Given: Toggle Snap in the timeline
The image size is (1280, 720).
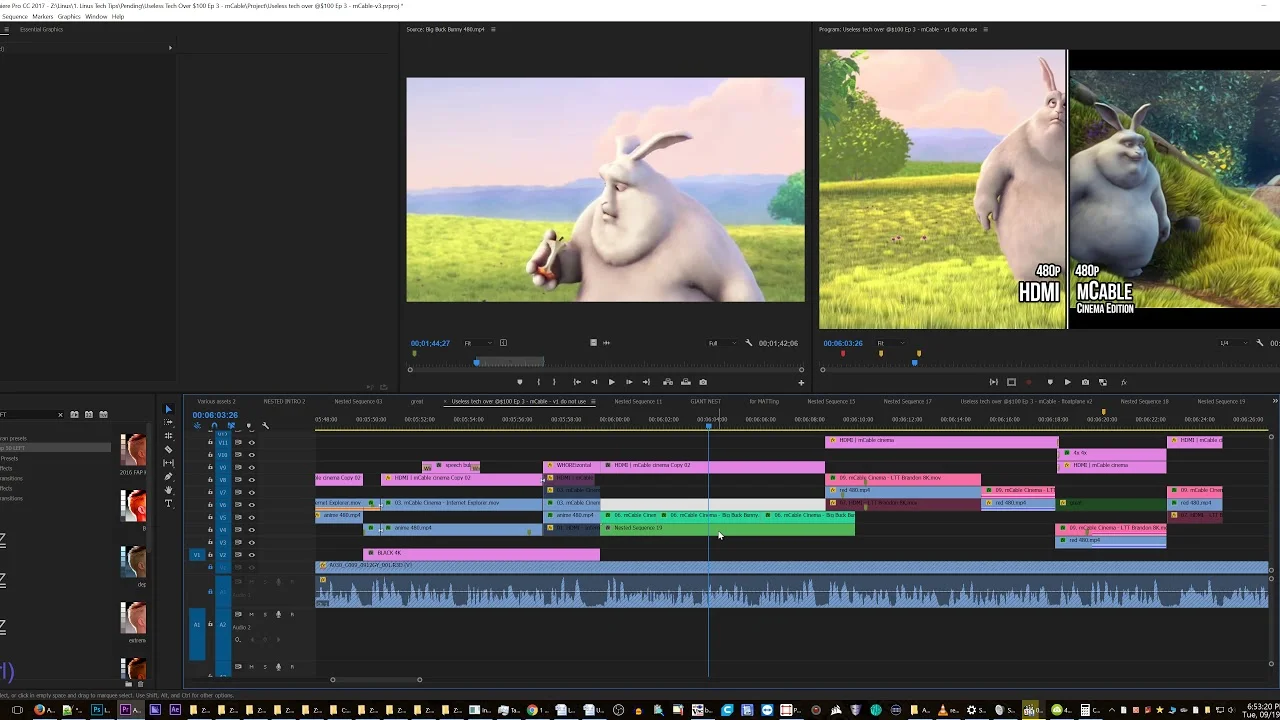Looking at the screenshot, I should [214, 426].
